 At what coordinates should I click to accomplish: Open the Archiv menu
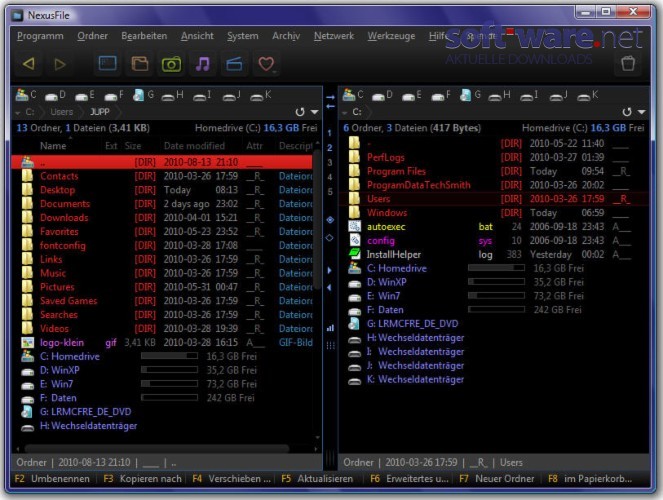coord(286,36)
